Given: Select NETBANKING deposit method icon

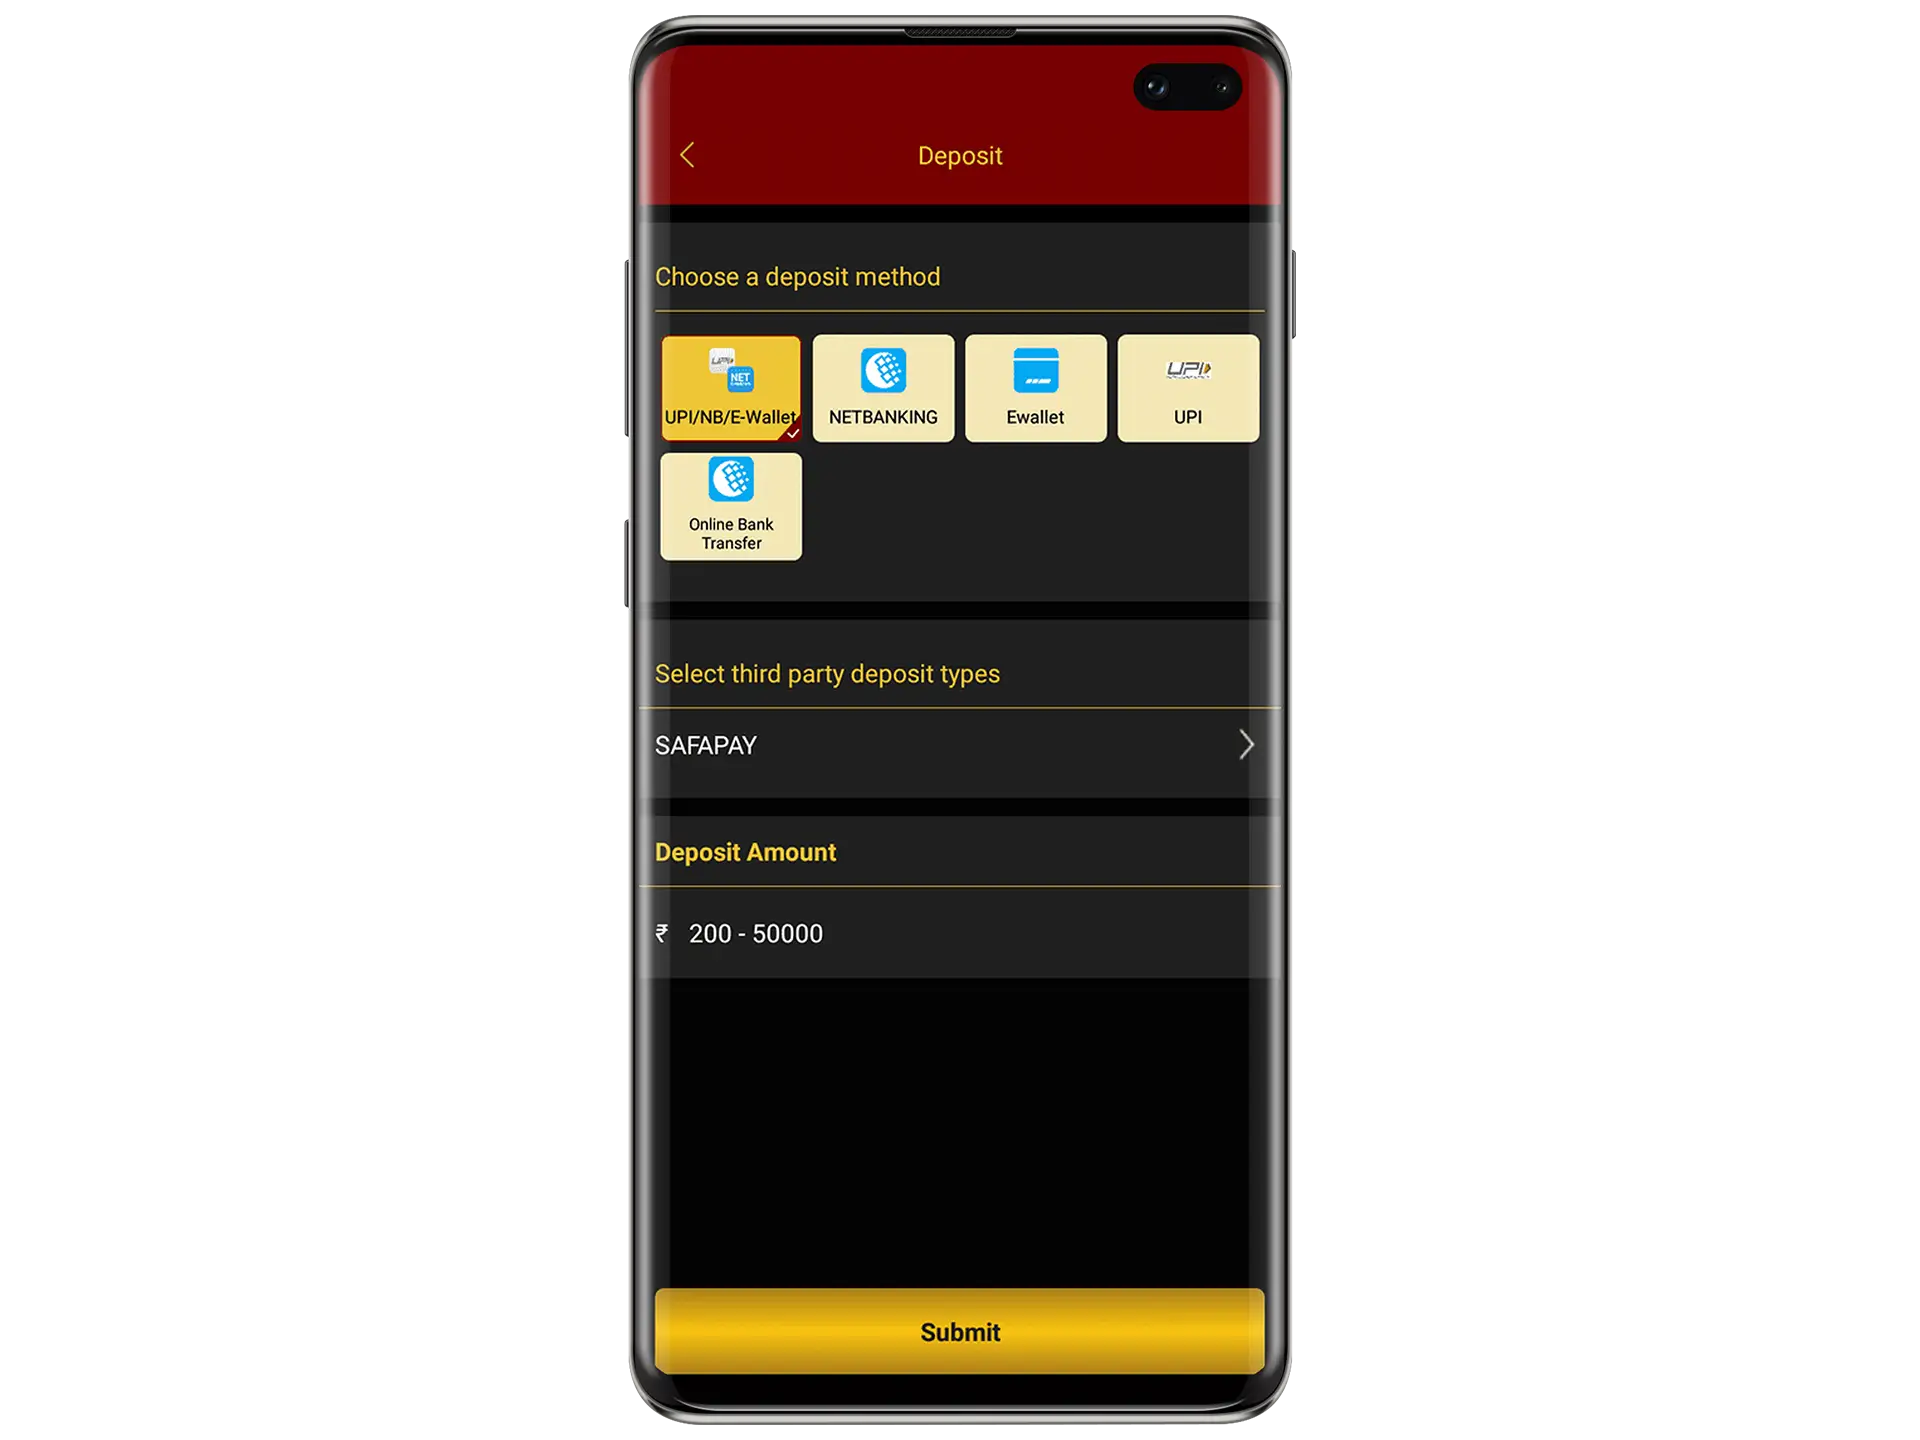Looking at the screenshot, I should pyautogui.click(x=883, y=386).
